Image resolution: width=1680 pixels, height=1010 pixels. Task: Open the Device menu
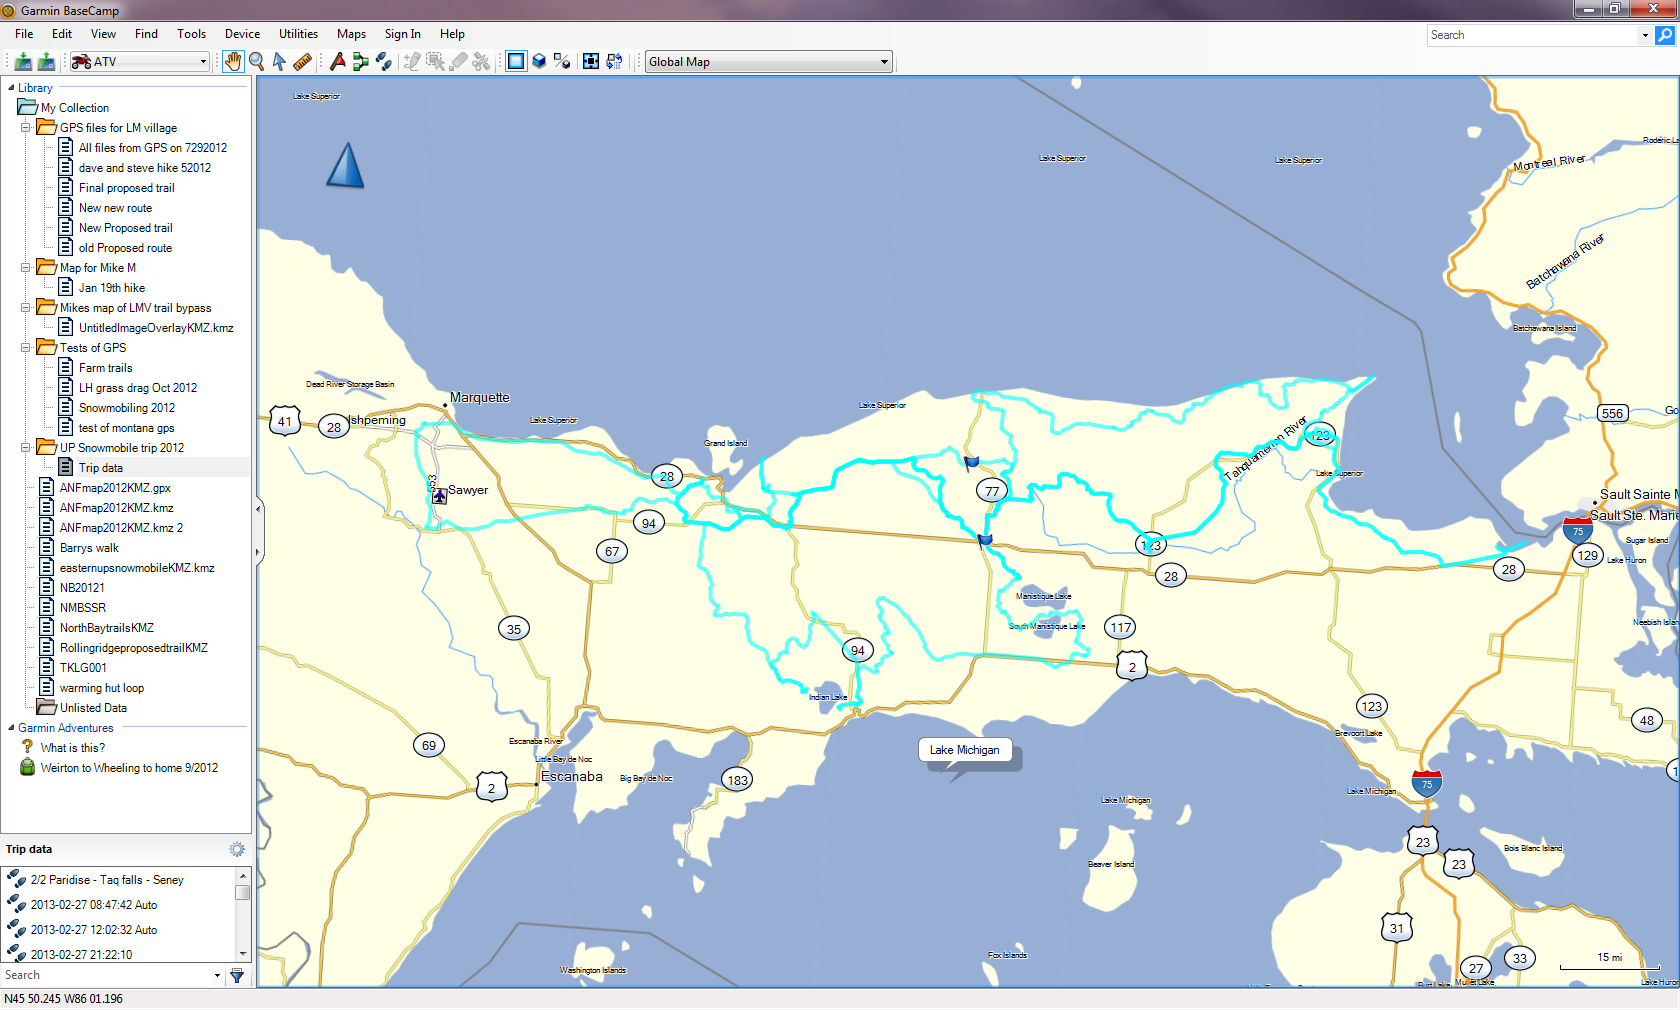click(242, 34)
